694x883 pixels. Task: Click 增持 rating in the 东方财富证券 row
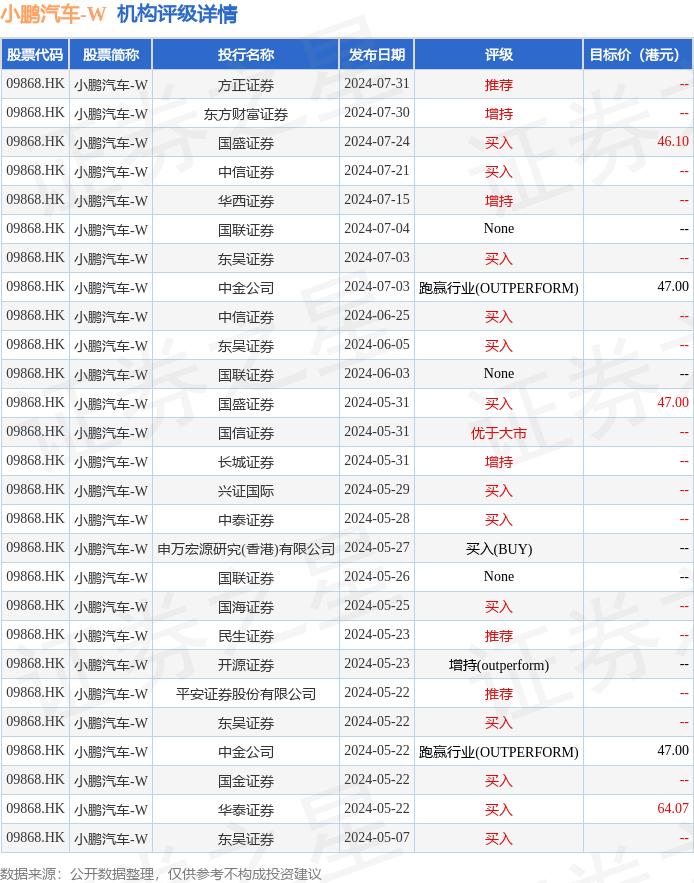(x=499, y=114)
